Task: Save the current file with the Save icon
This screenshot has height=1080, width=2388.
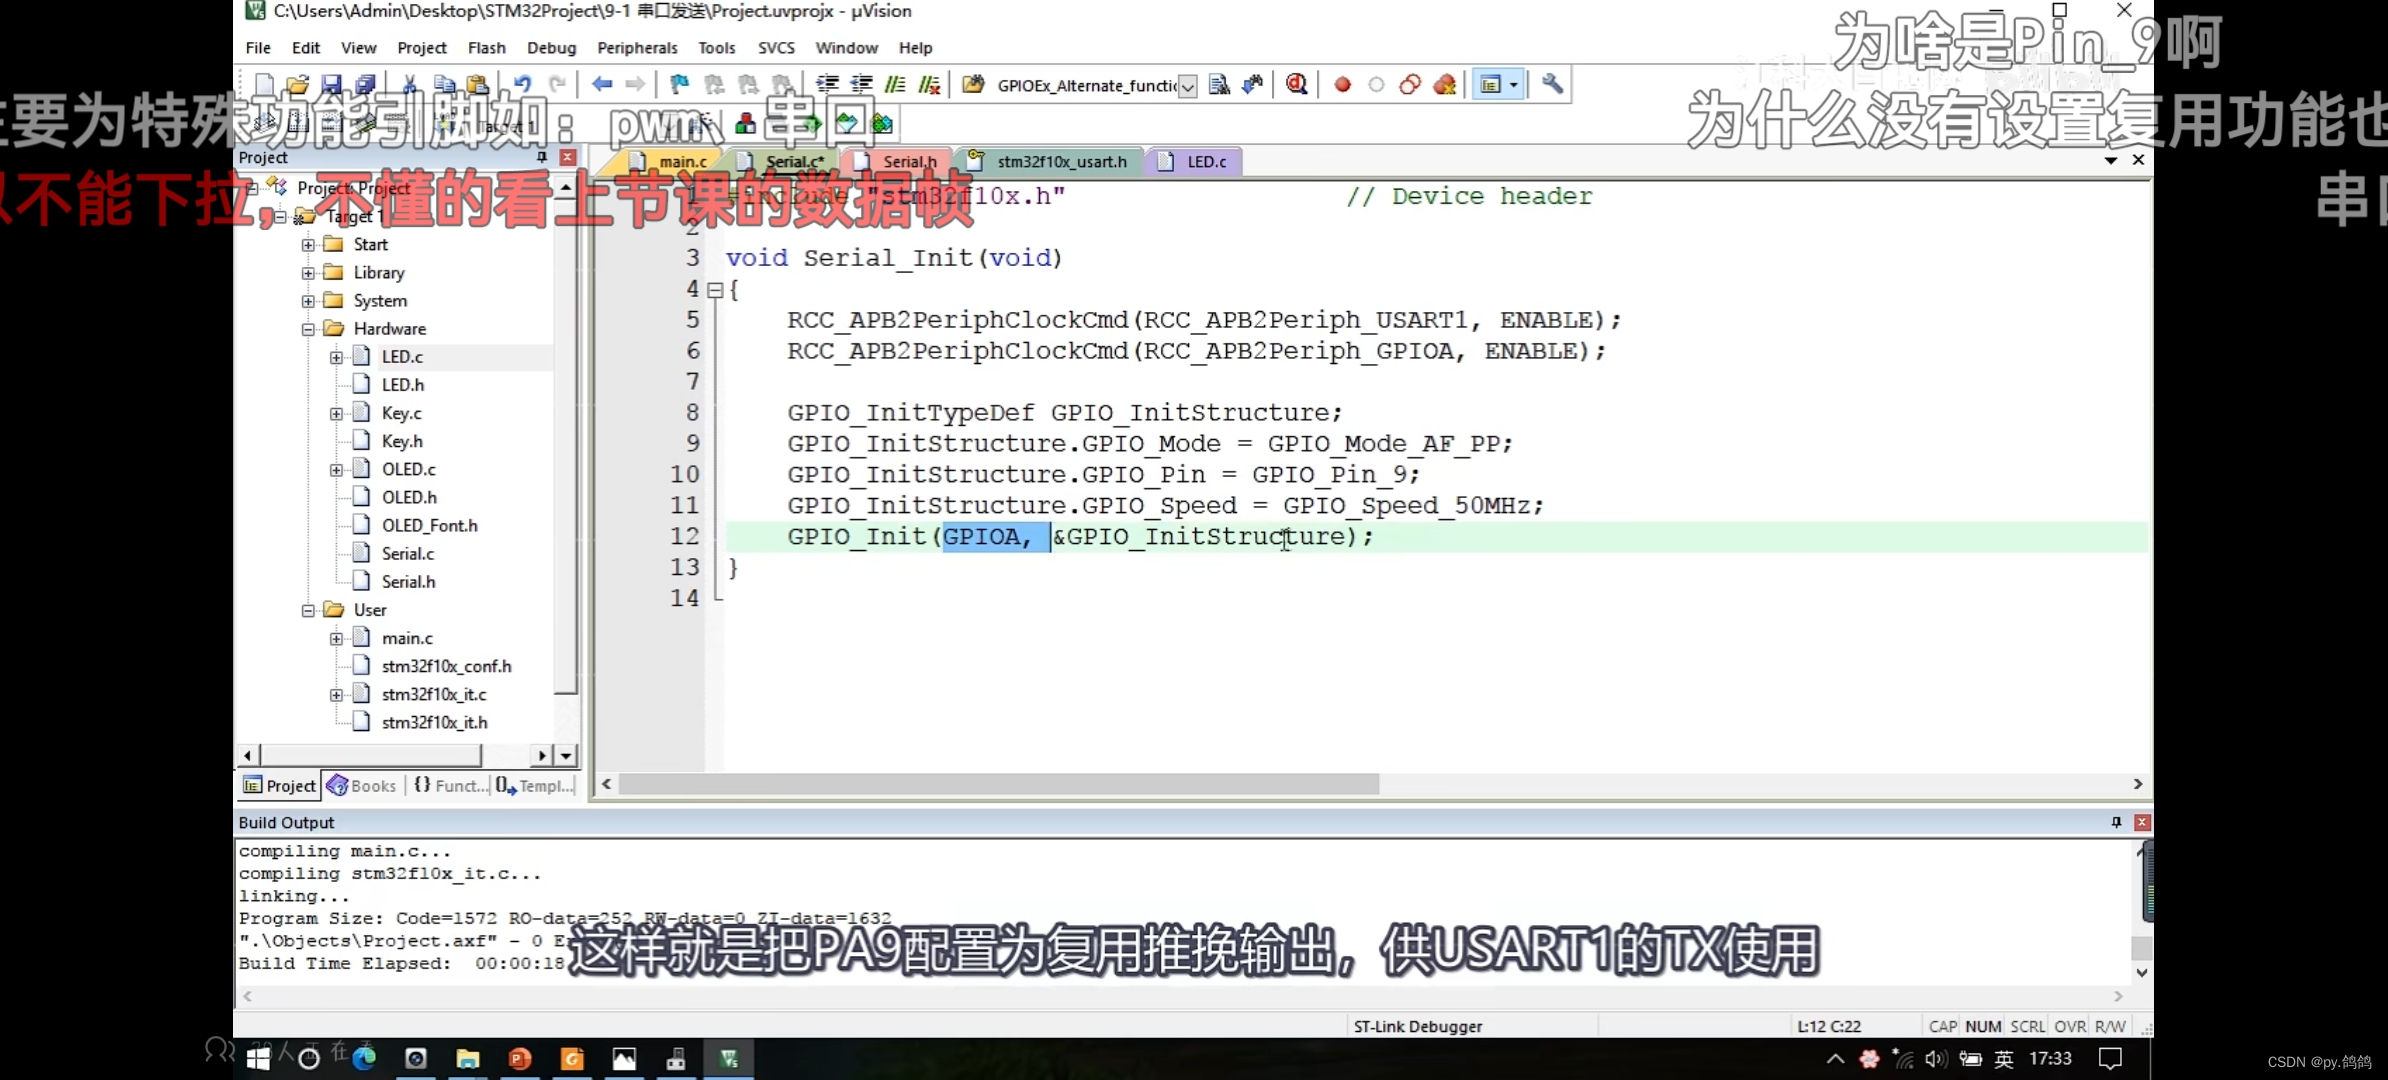Action: coord(331,85)
